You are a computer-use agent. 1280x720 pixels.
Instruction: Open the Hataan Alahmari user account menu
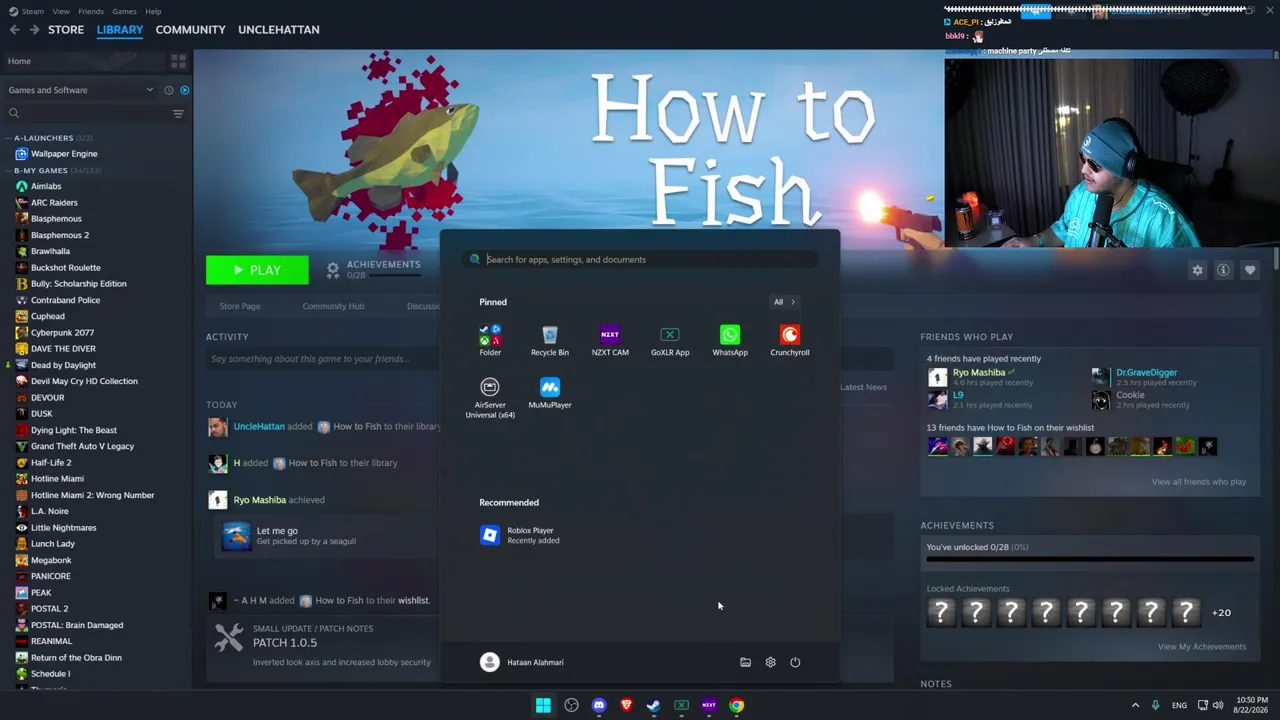coord(522,662)
